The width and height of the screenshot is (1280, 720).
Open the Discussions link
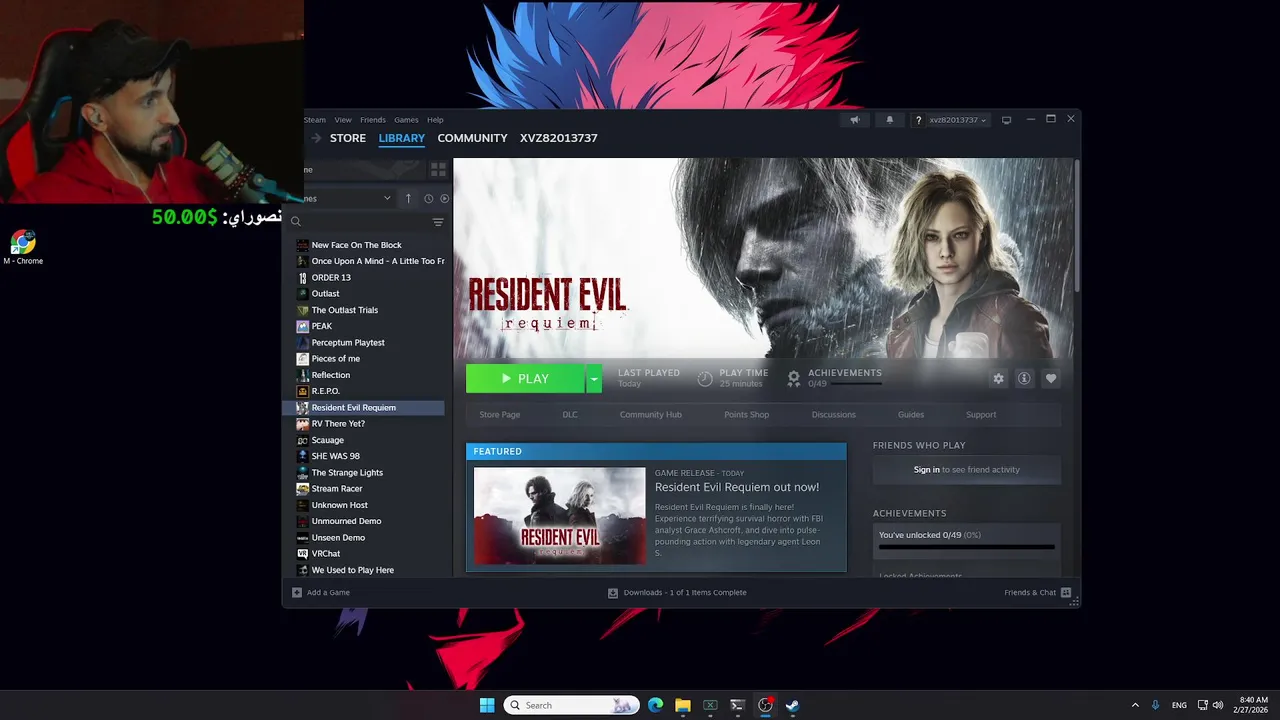833,415
